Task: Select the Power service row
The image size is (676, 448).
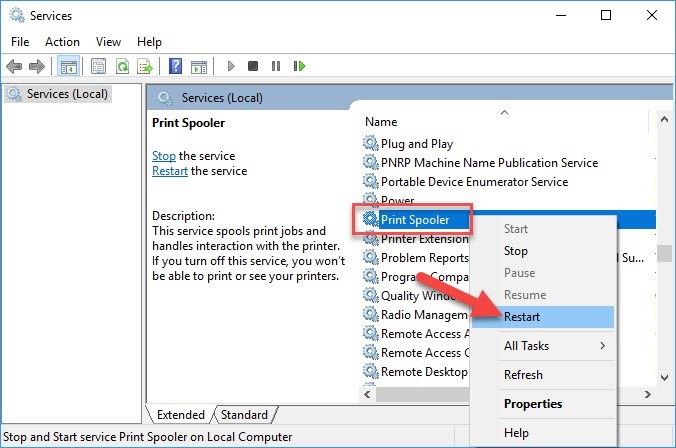Action: click(509, 201)
